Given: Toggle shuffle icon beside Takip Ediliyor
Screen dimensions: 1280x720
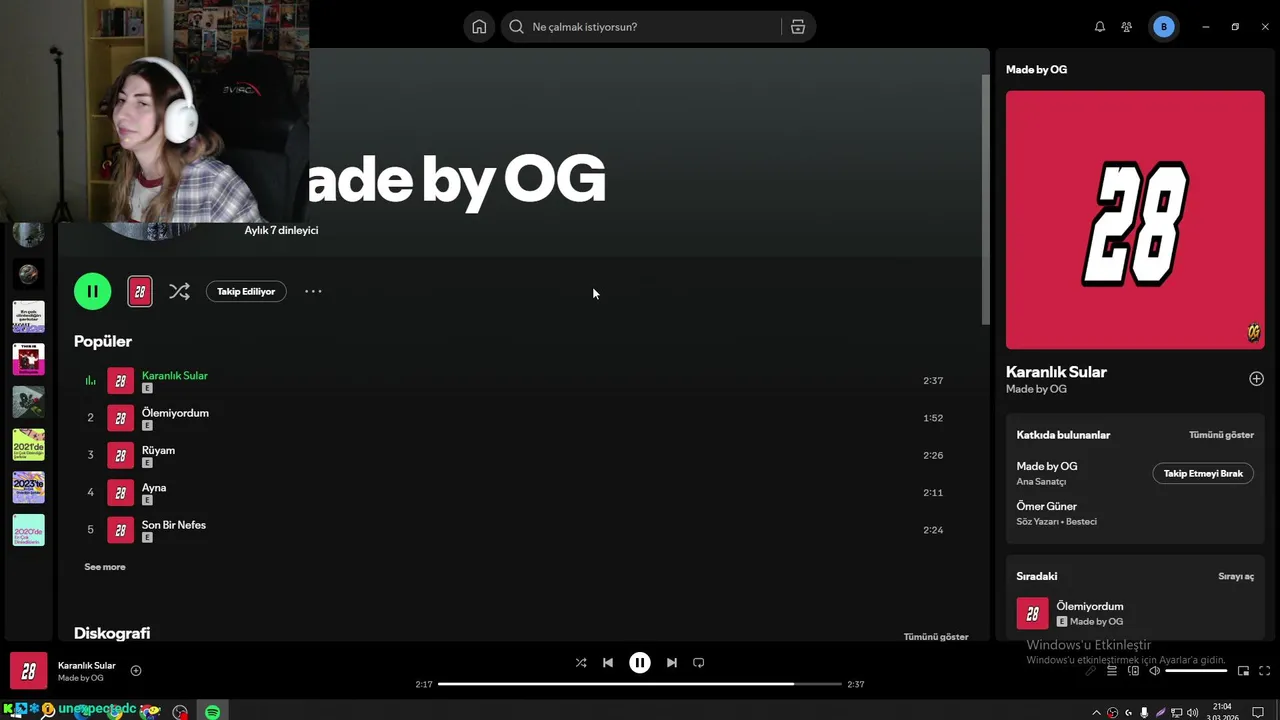Looking at the screenshot, I should click(x=179, y=291).
